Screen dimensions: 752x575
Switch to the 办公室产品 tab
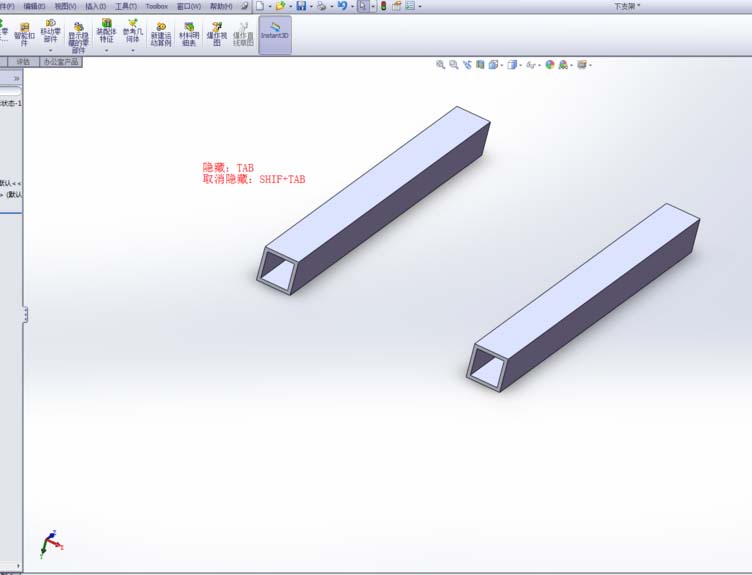click(60, 62)
